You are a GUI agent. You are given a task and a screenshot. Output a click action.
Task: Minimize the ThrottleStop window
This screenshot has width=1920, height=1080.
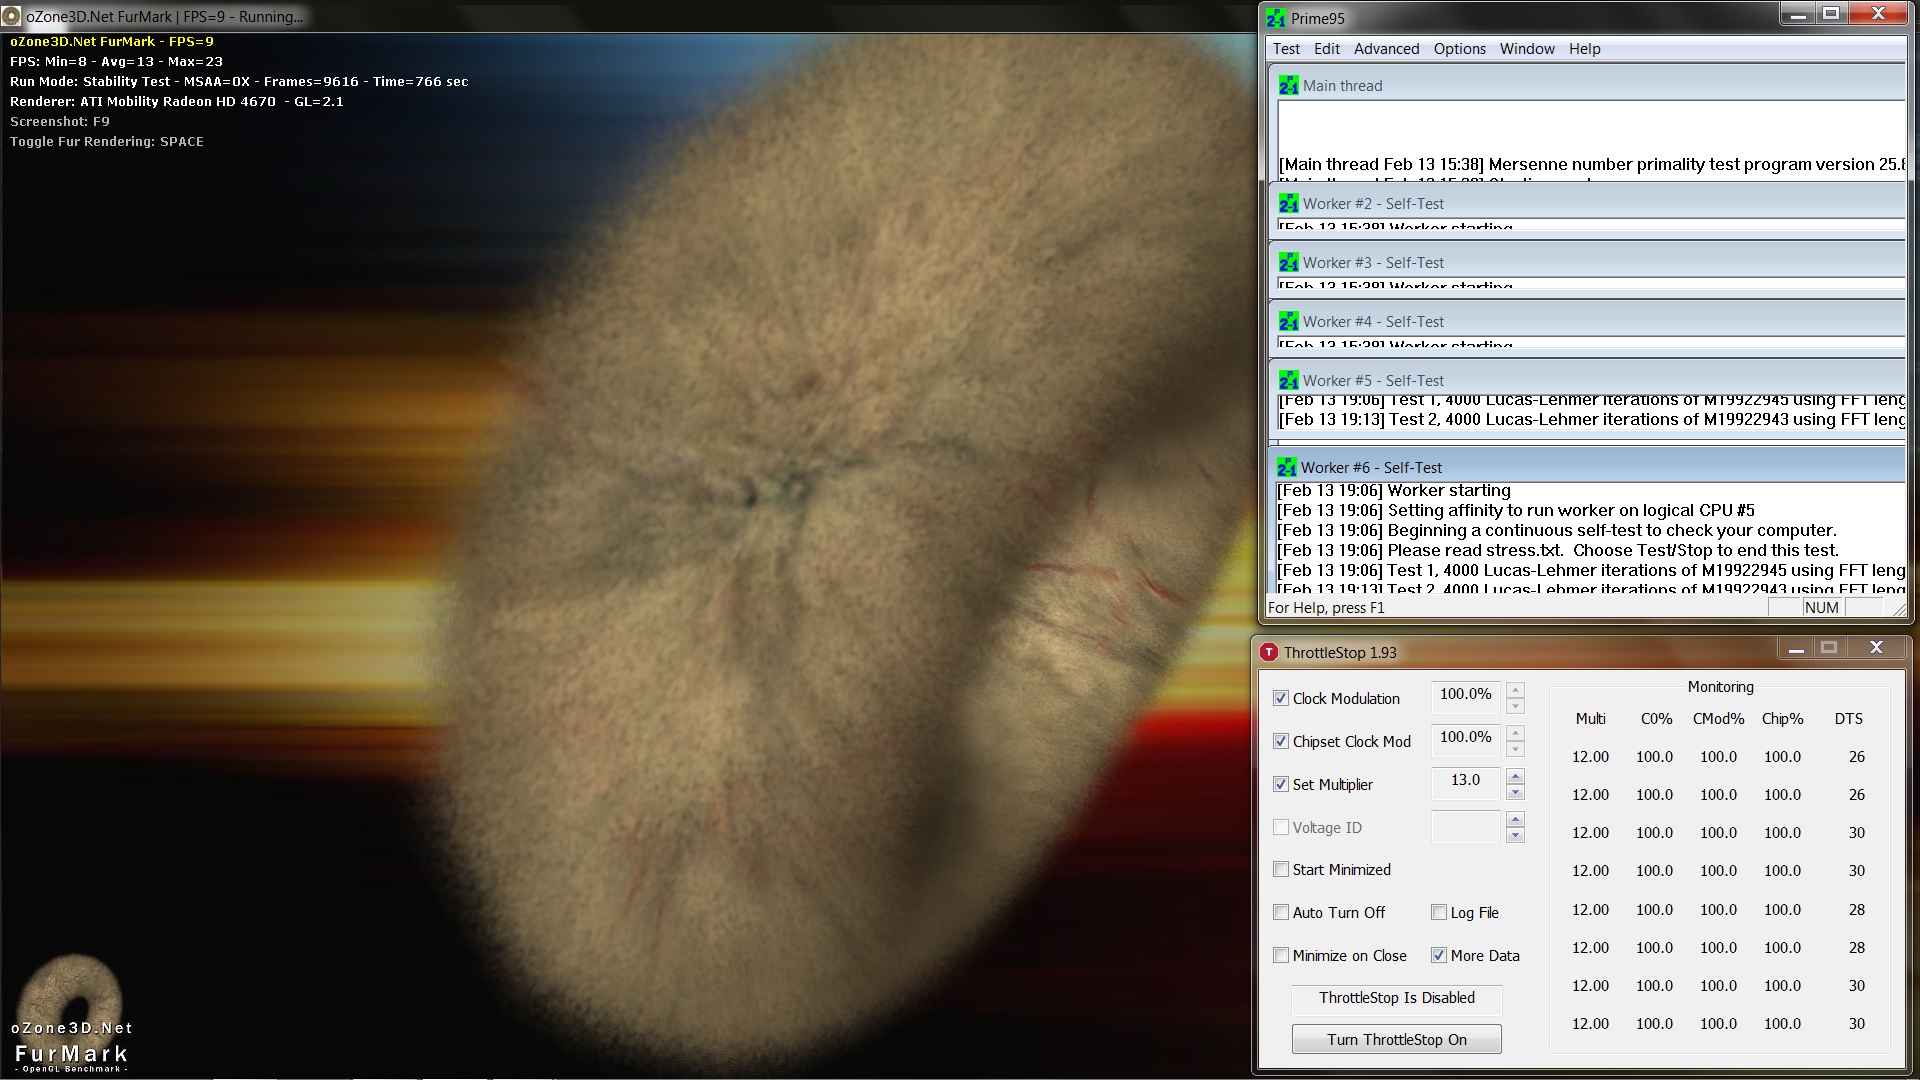[x=1796, y=649]
